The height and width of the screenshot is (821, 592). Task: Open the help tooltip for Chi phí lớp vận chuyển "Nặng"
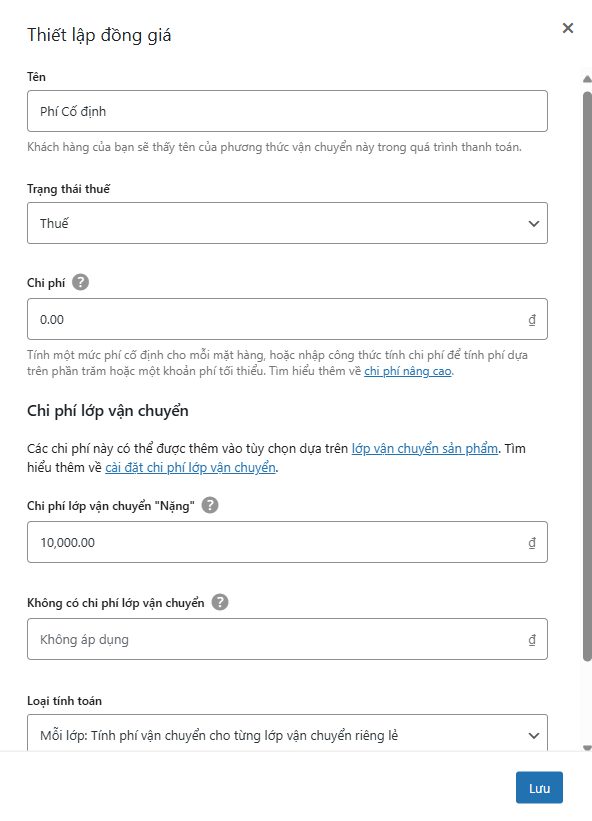pyautogui.click(x=210, y=505)
